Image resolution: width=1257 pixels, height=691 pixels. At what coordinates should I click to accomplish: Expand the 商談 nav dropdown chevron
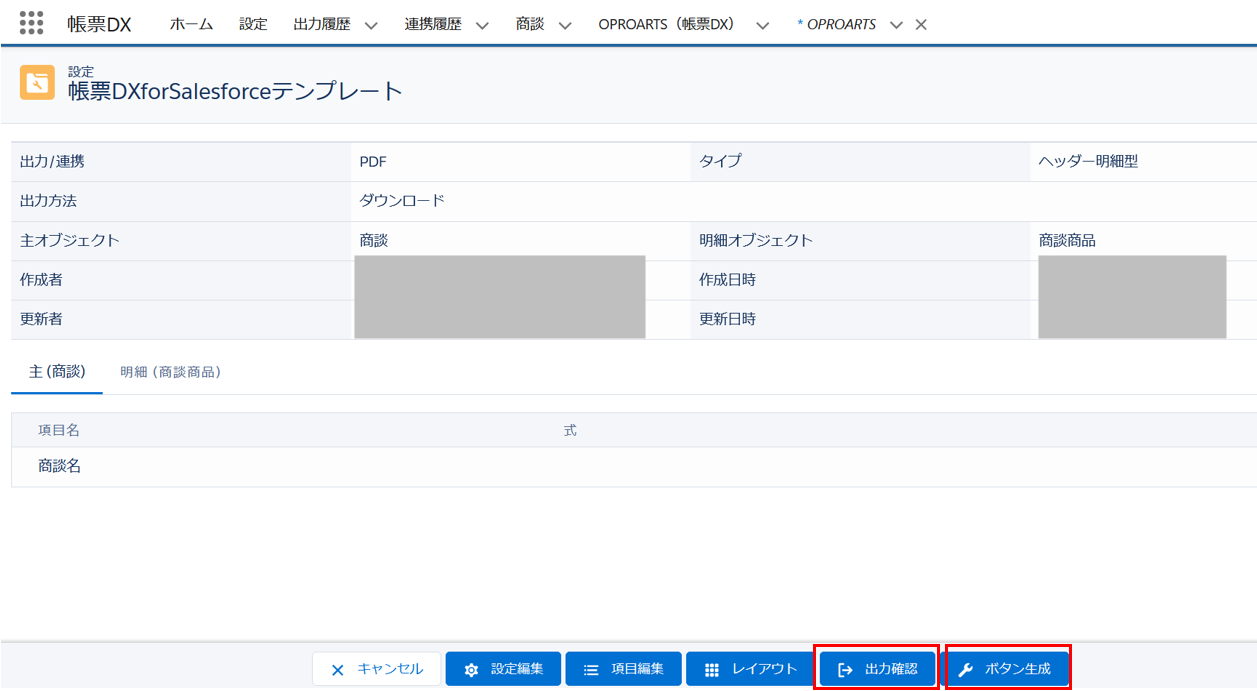pyautogui.click(x=565, y=25)
